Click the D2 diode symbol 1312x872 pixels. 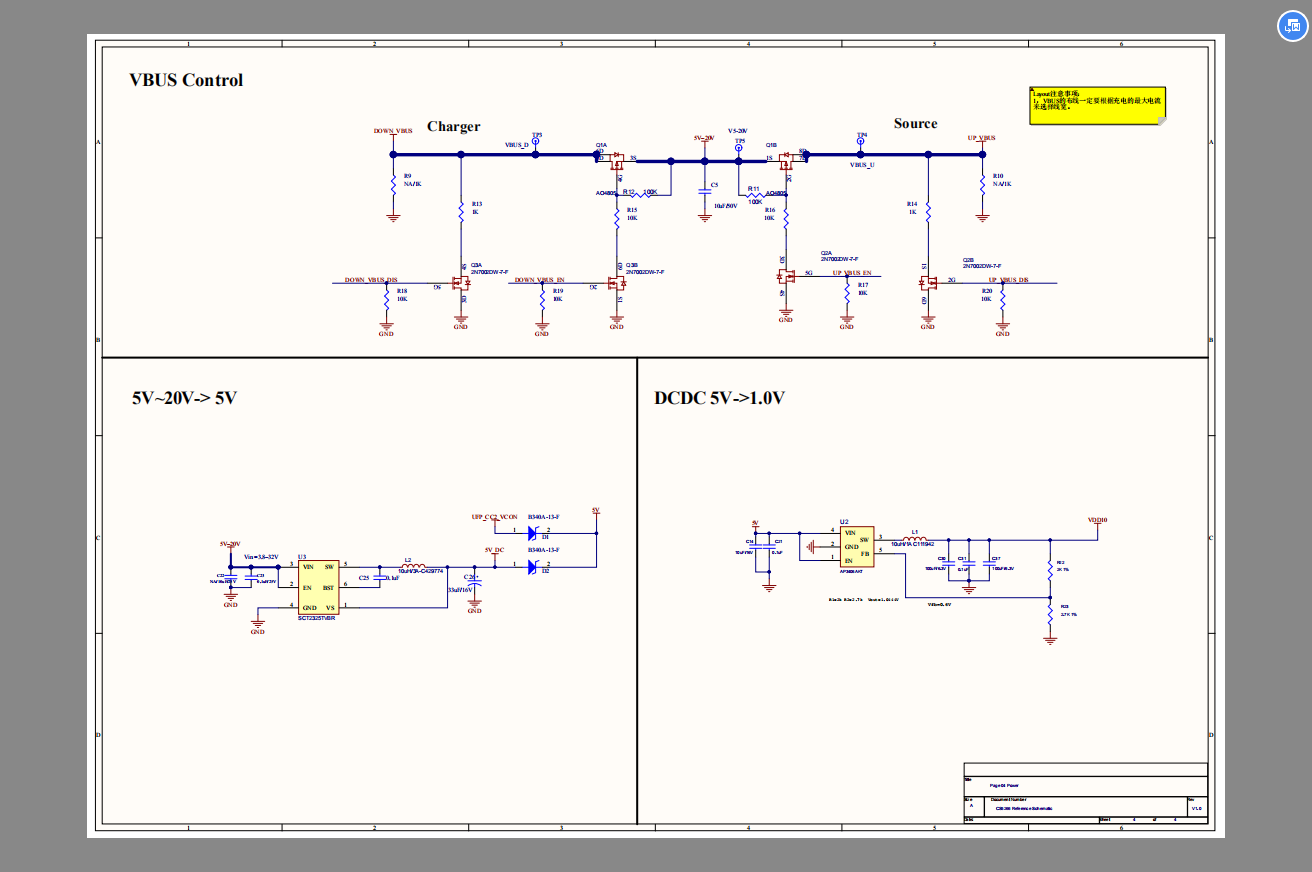point(533,566)
